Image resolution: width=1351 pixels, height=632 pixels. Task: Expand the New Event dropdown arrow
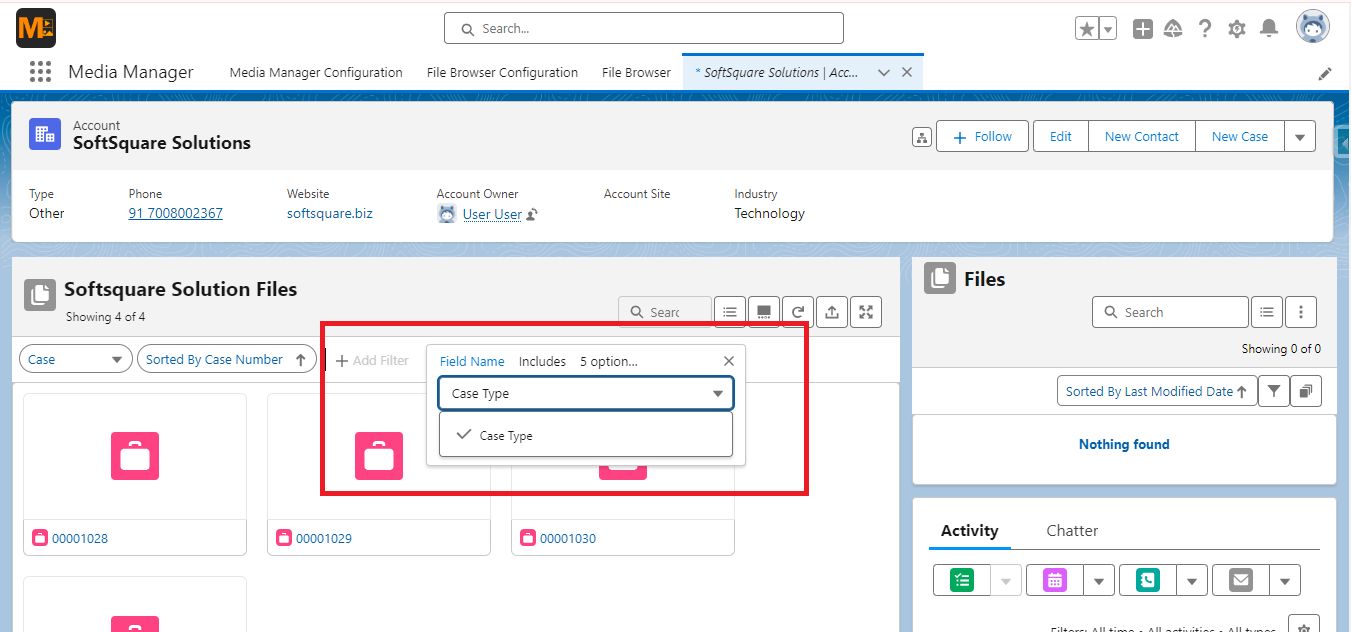[x=1099, y=580]
